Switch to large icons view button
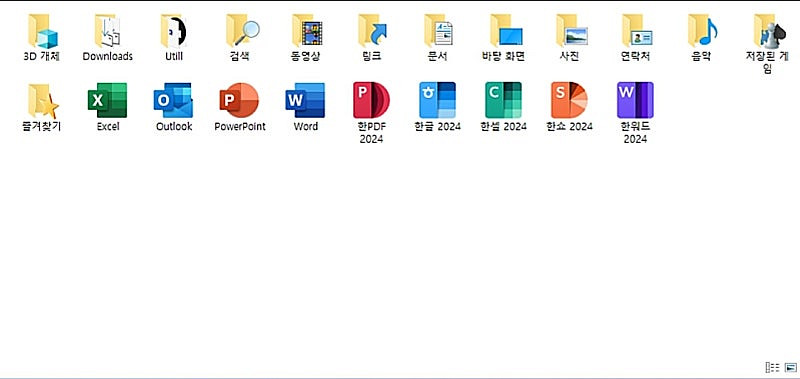Screen dimensions: 800x379 coord(790,367)
